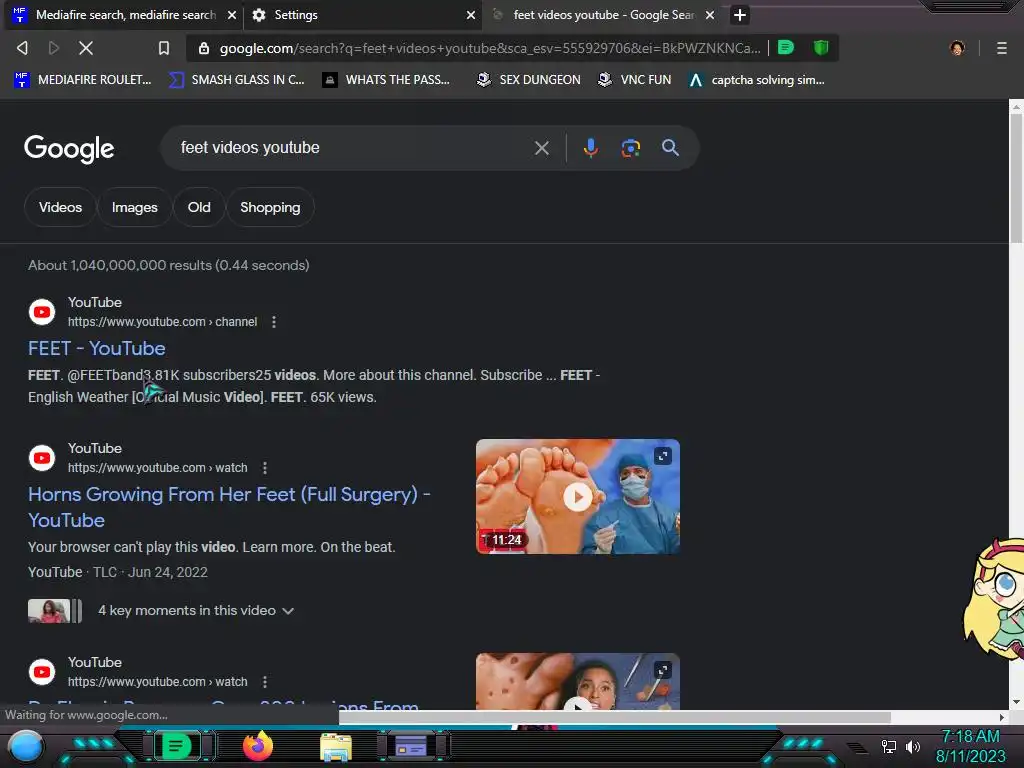This screenshot has height=768, width=1024.
Task: Filter results by Images
Action: click(135, 207)
